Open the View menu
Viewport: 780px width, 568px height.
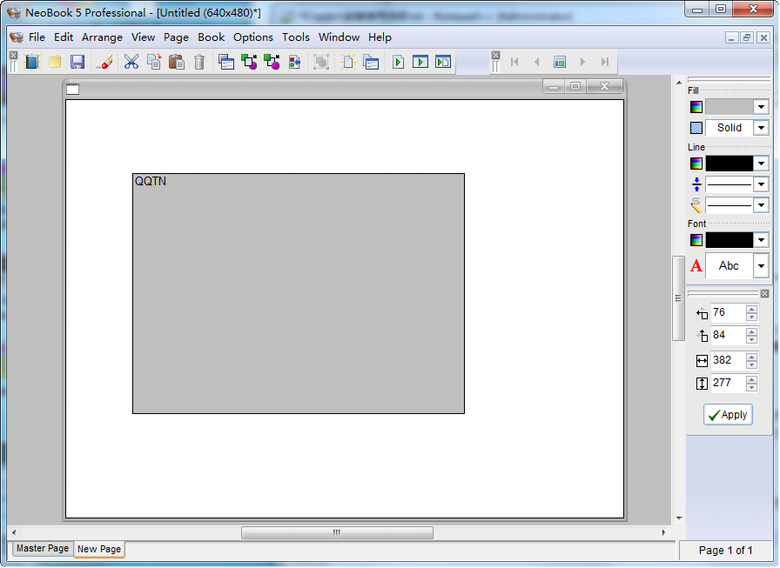(x=143, y=37)
